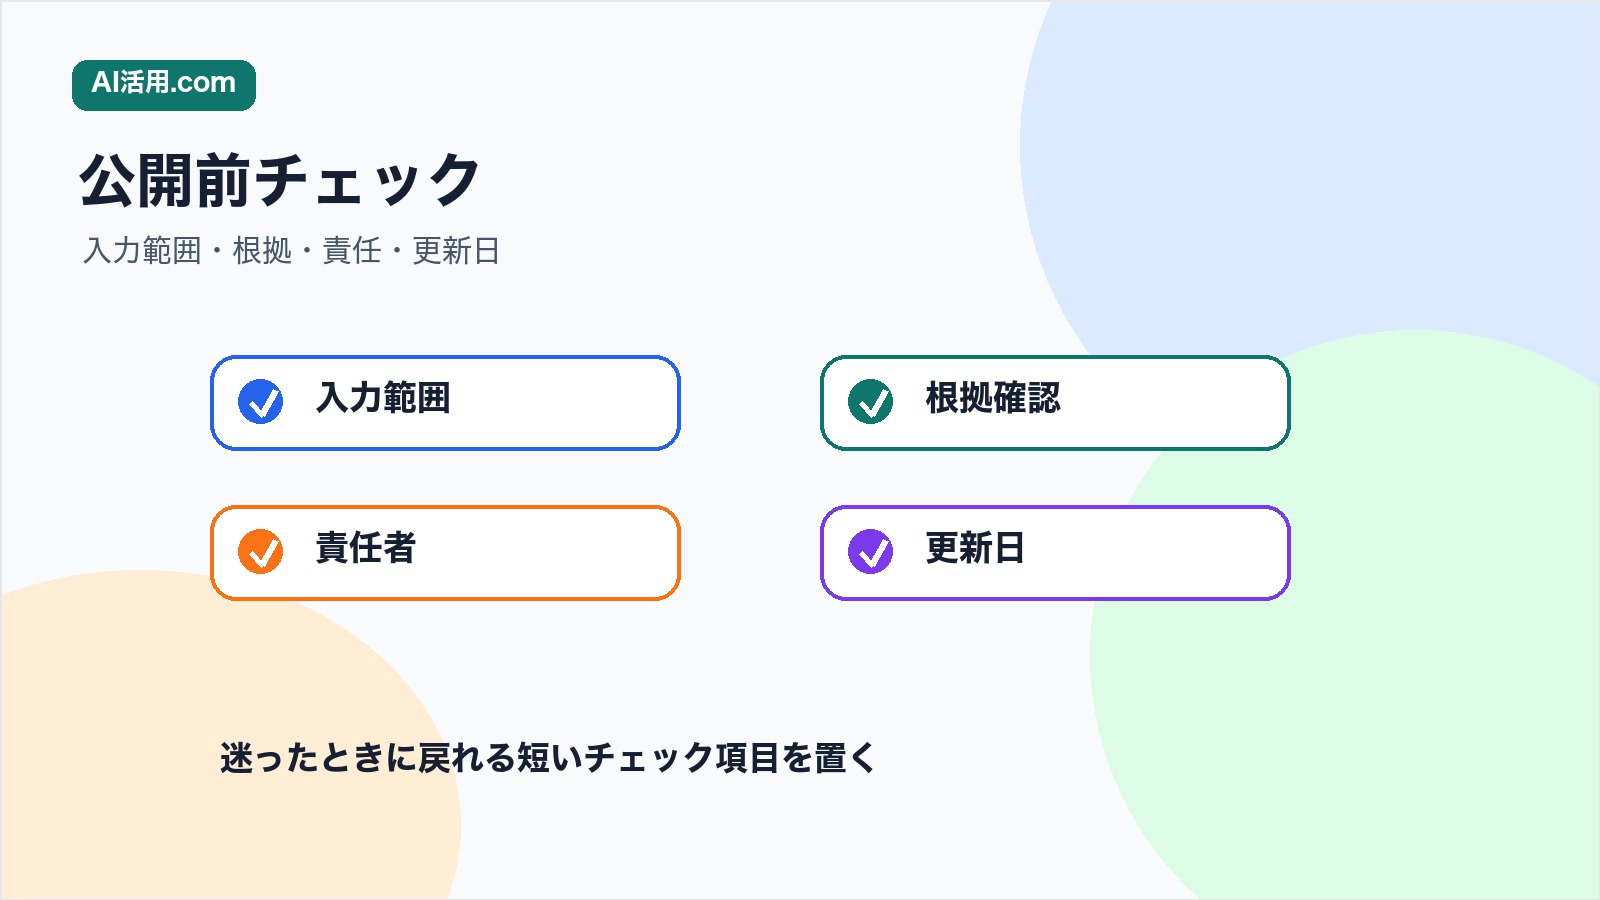Image resolution: width=1600 pixels, height=900 pixels.
Task: Click the blue checkmark icon beside 入力範囲
Action: pyautogui.click(x=261, y=402)
